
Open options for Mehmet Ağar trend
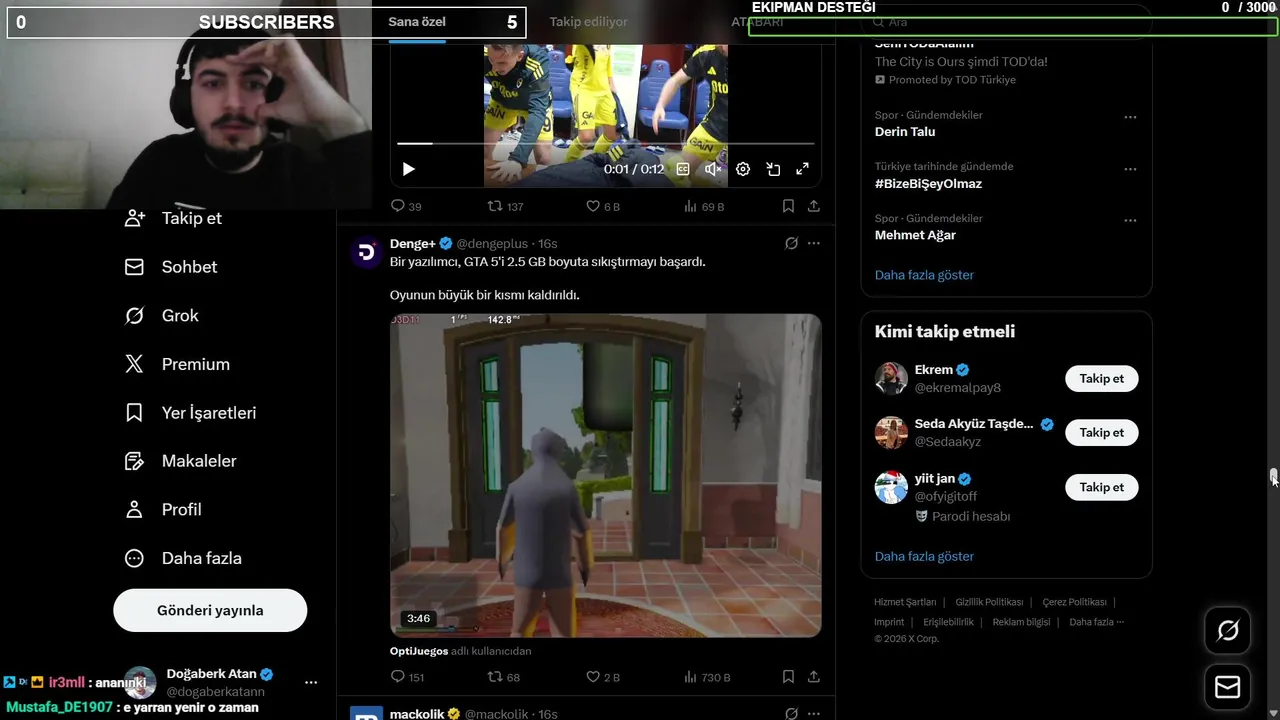click(1130, 220)
